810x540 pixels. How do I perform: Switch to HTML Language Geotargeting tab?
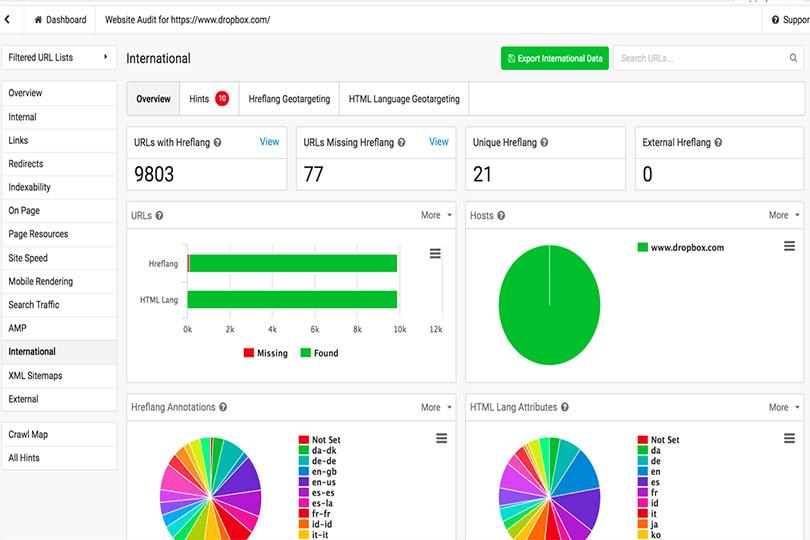pos(404,98)
